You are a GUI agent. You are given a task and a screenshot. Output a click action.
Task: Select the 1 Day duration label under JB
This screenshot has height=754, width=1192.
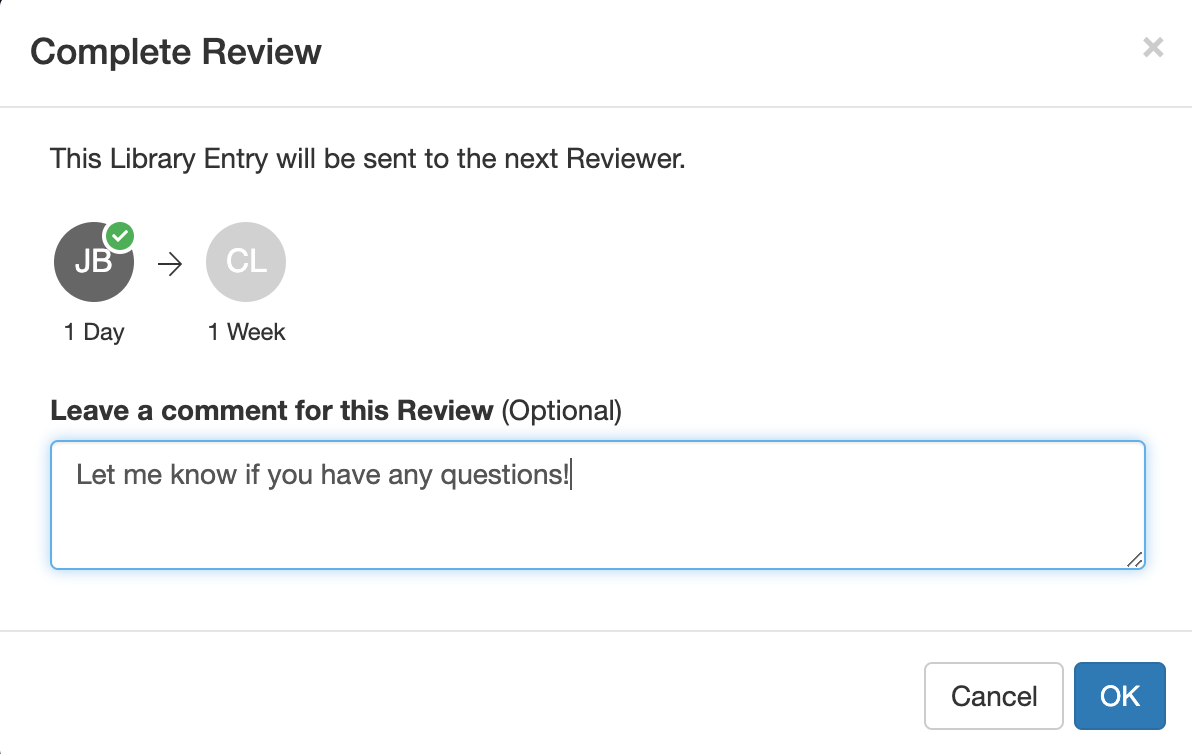click(93, 332)
